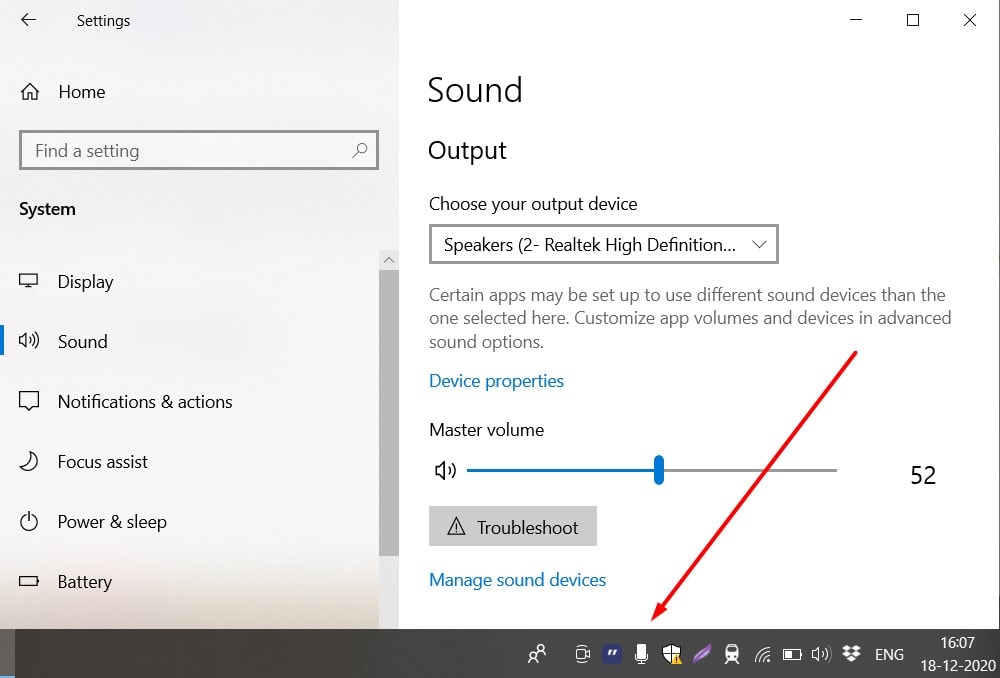The height and width of the screenshot is (678, 1000).
Task: Click the Manage sound devices link
Action: 517,579
